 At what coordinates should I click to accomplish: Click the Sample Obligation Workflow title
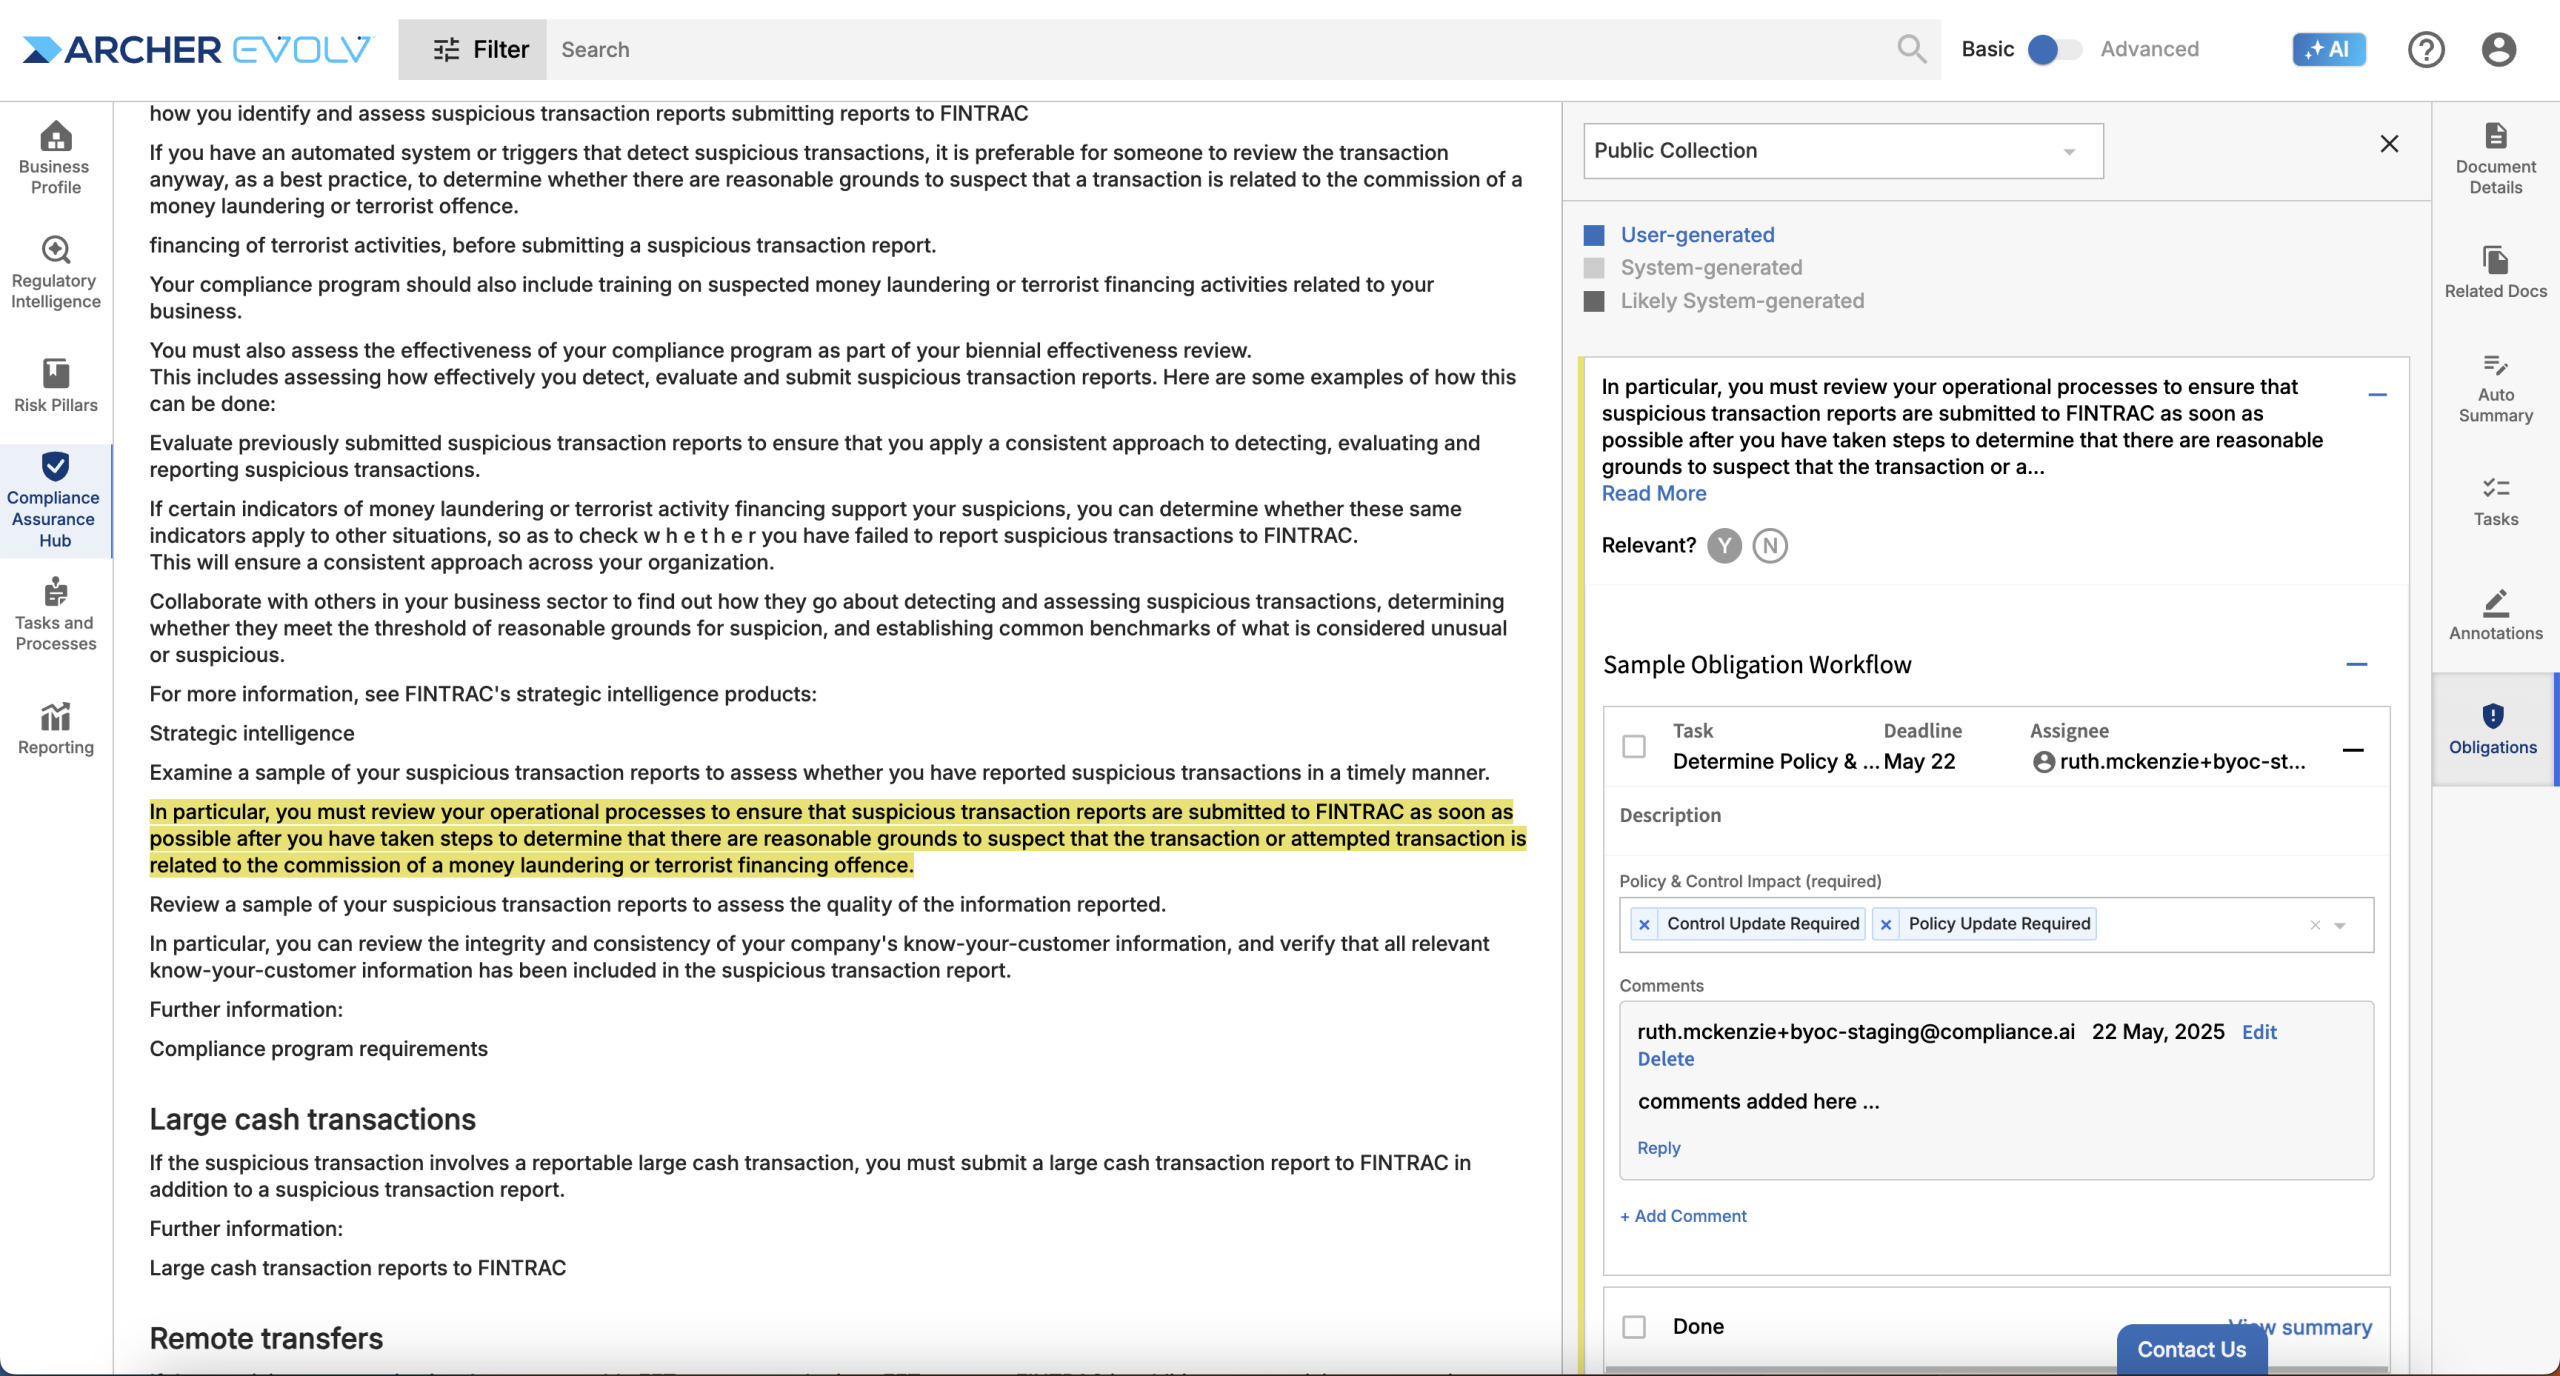coord(1757,665)
